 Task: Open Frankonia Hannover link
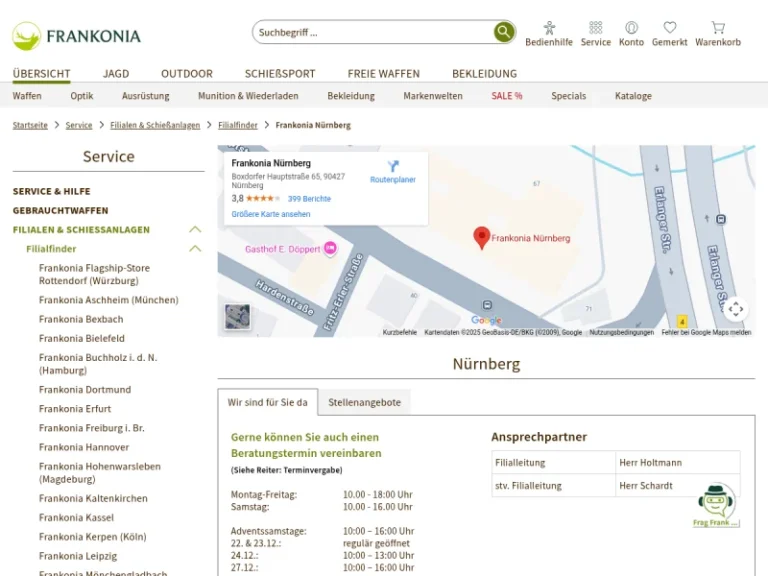[x=84, y=447]
